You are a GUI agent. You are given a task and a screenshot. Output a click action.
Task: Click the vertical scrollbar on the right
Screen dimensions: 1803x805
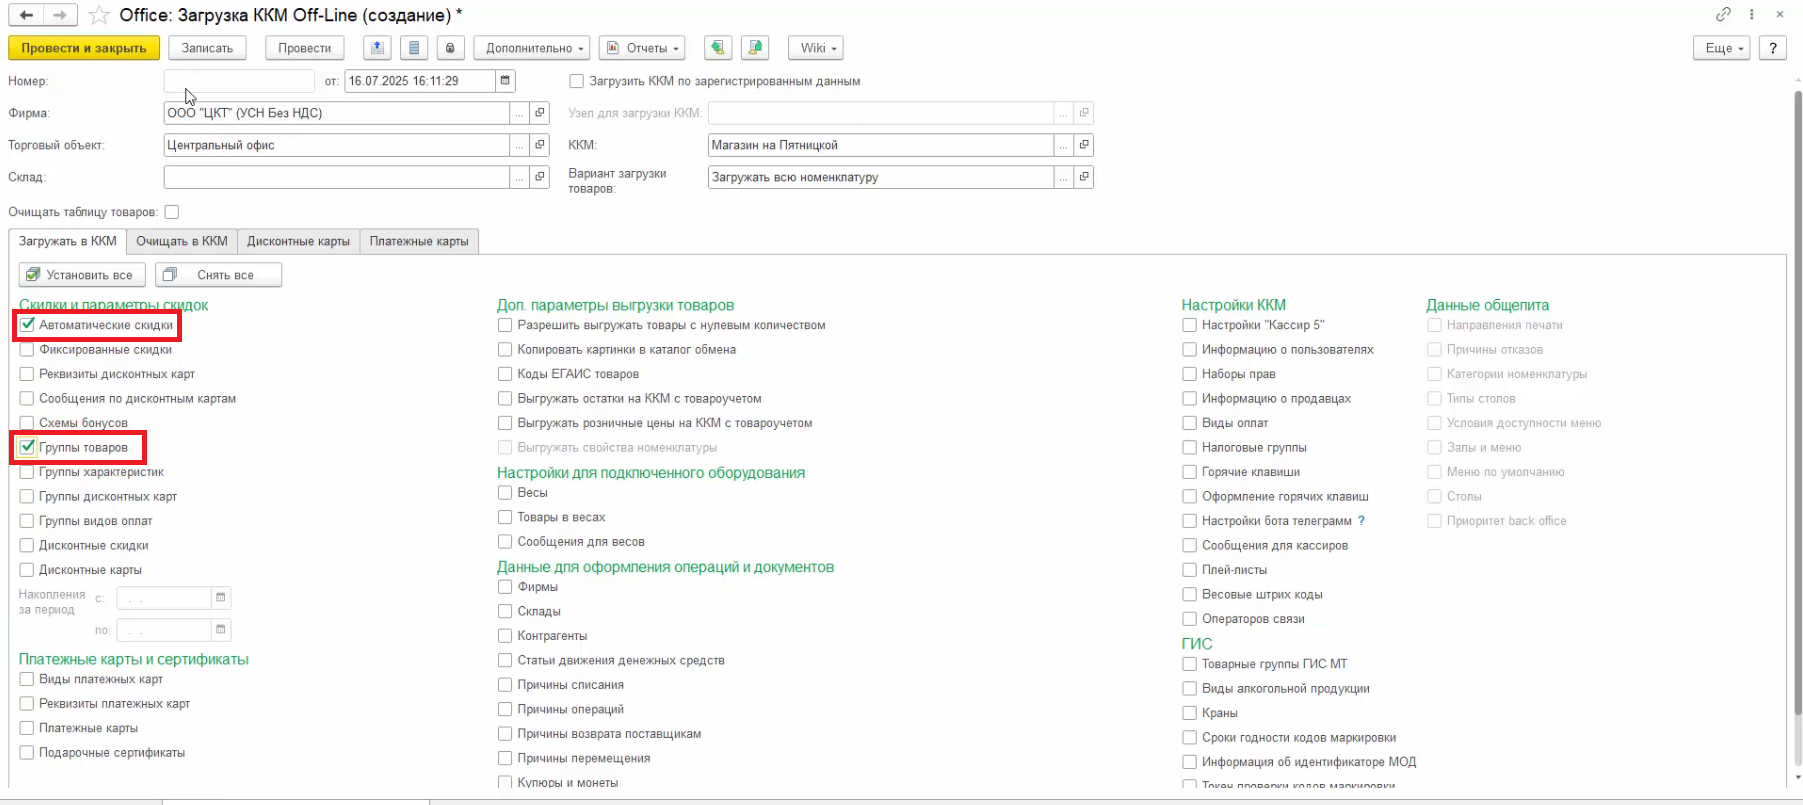tap(1796, 400)
